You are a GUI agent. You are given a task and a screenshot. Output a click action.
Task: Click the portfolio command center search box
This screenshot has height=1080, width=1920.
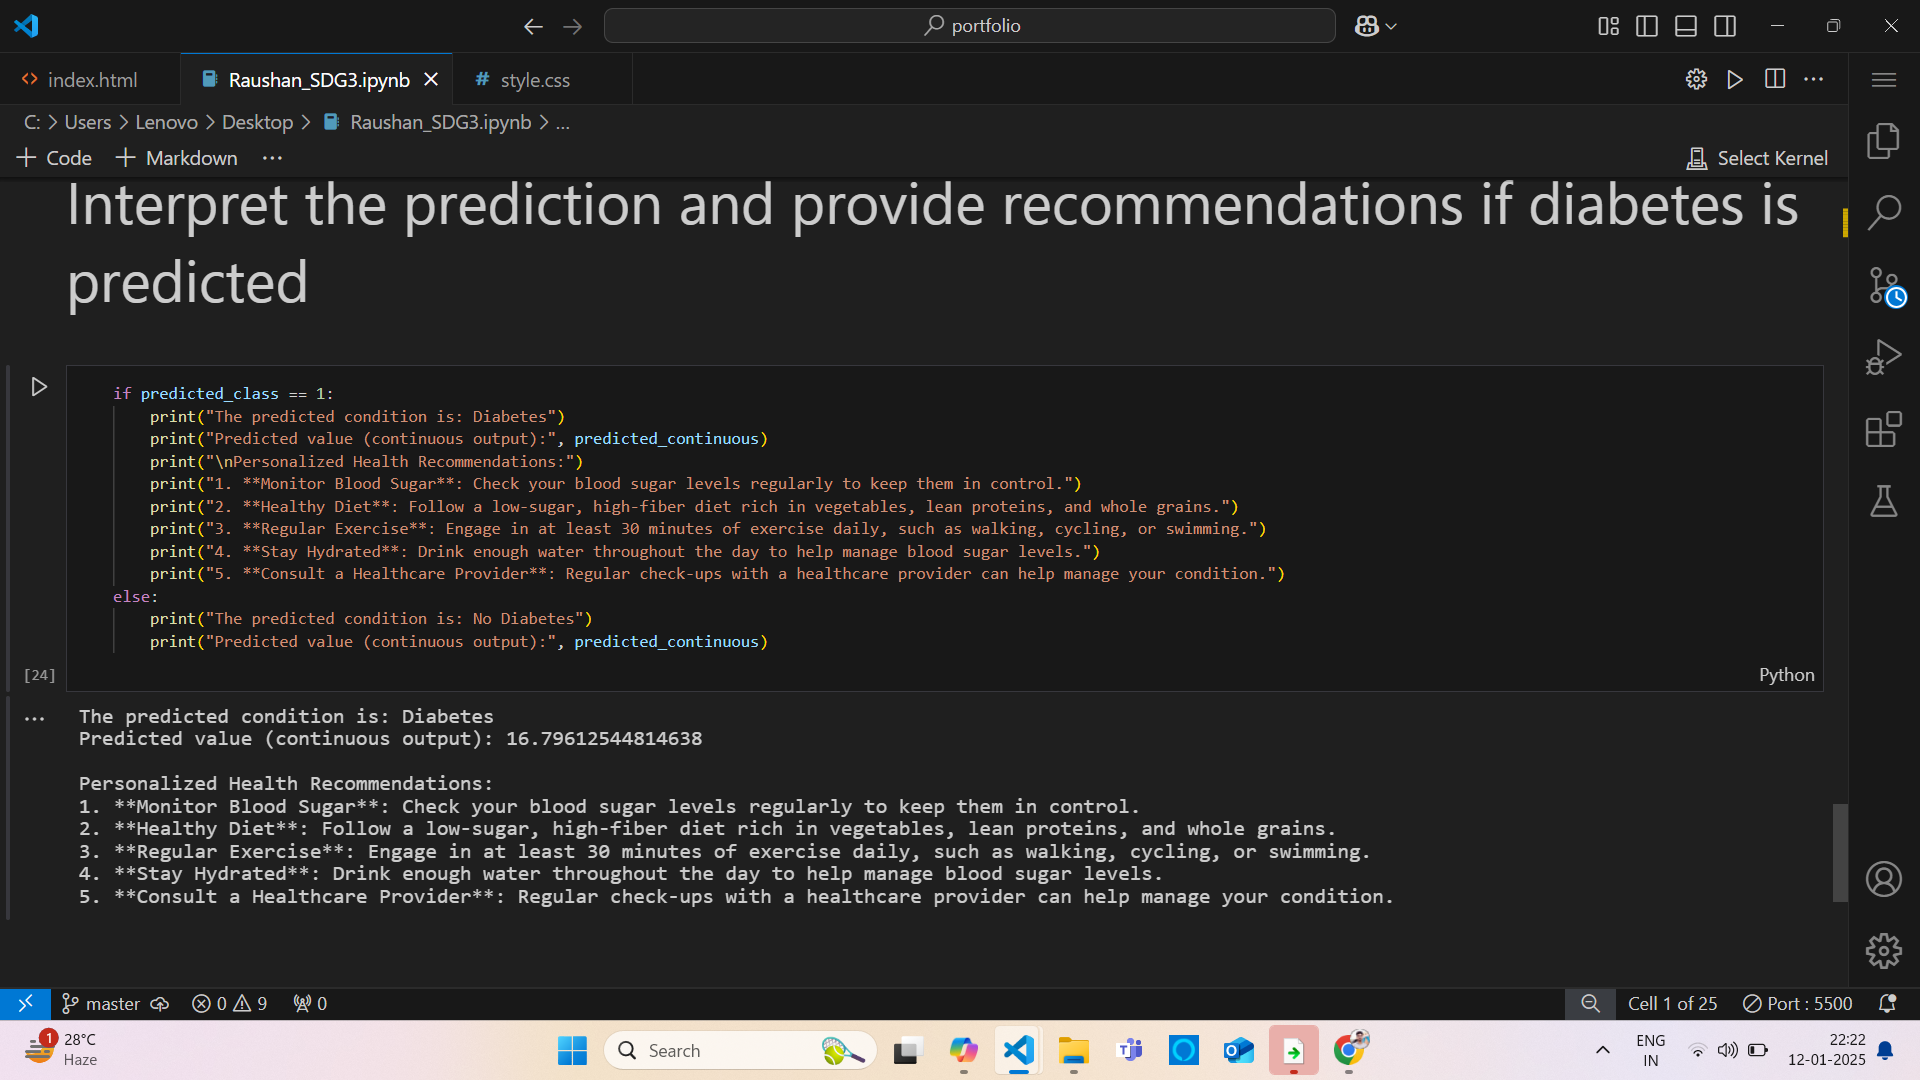coord(969,26)
